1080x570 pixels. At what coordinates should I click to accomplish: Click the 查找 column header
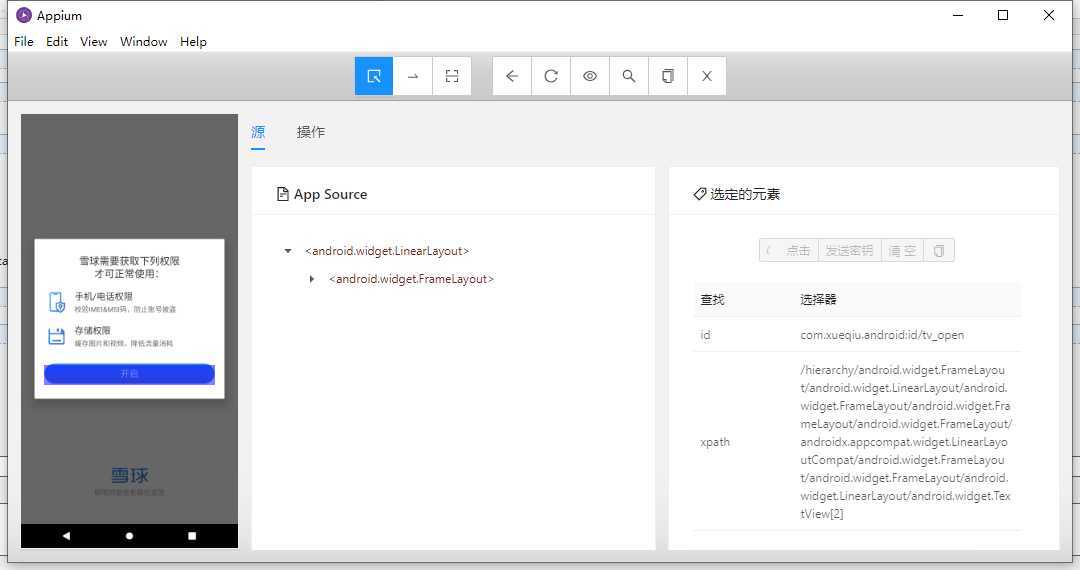[712, 299]
